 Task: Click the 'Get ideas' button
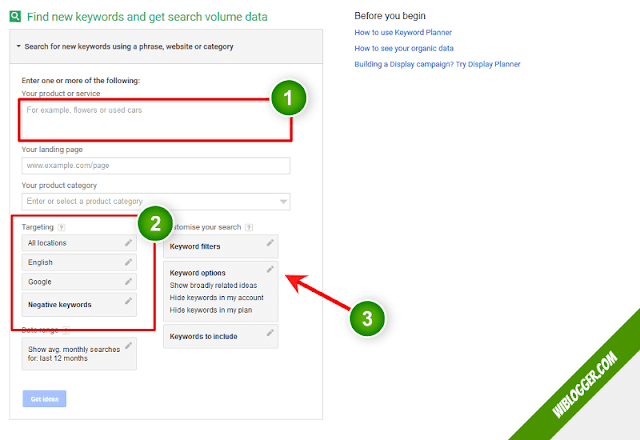click(x=44, y=399)
